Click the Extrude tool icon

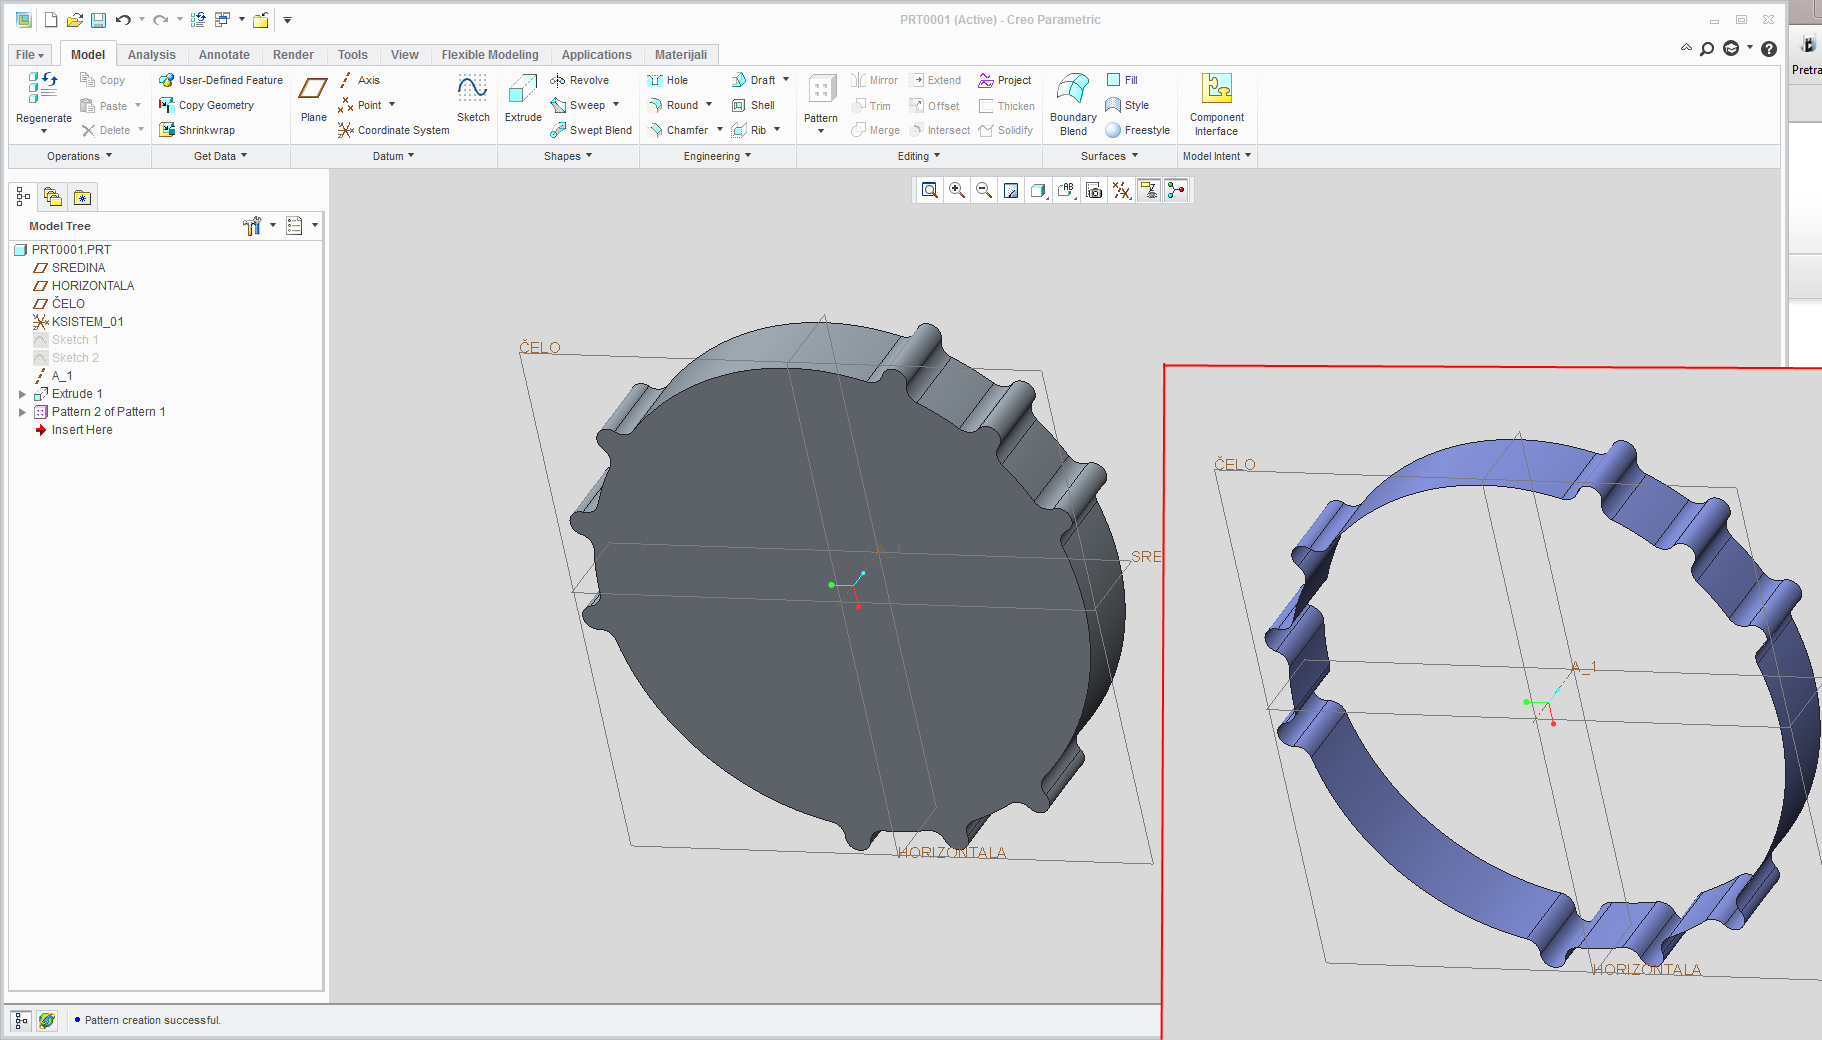pyautogui.click(x=523, y=90)
